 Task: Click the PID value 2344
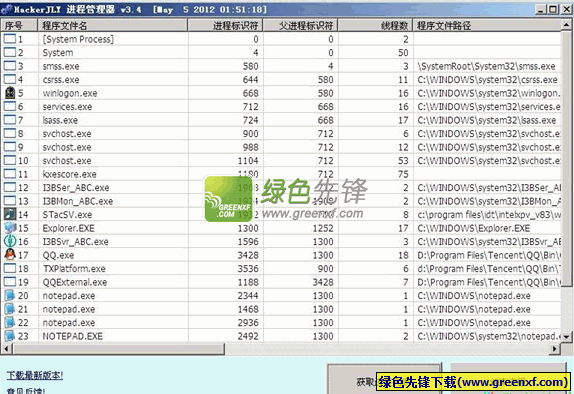(x=248, y=296)
